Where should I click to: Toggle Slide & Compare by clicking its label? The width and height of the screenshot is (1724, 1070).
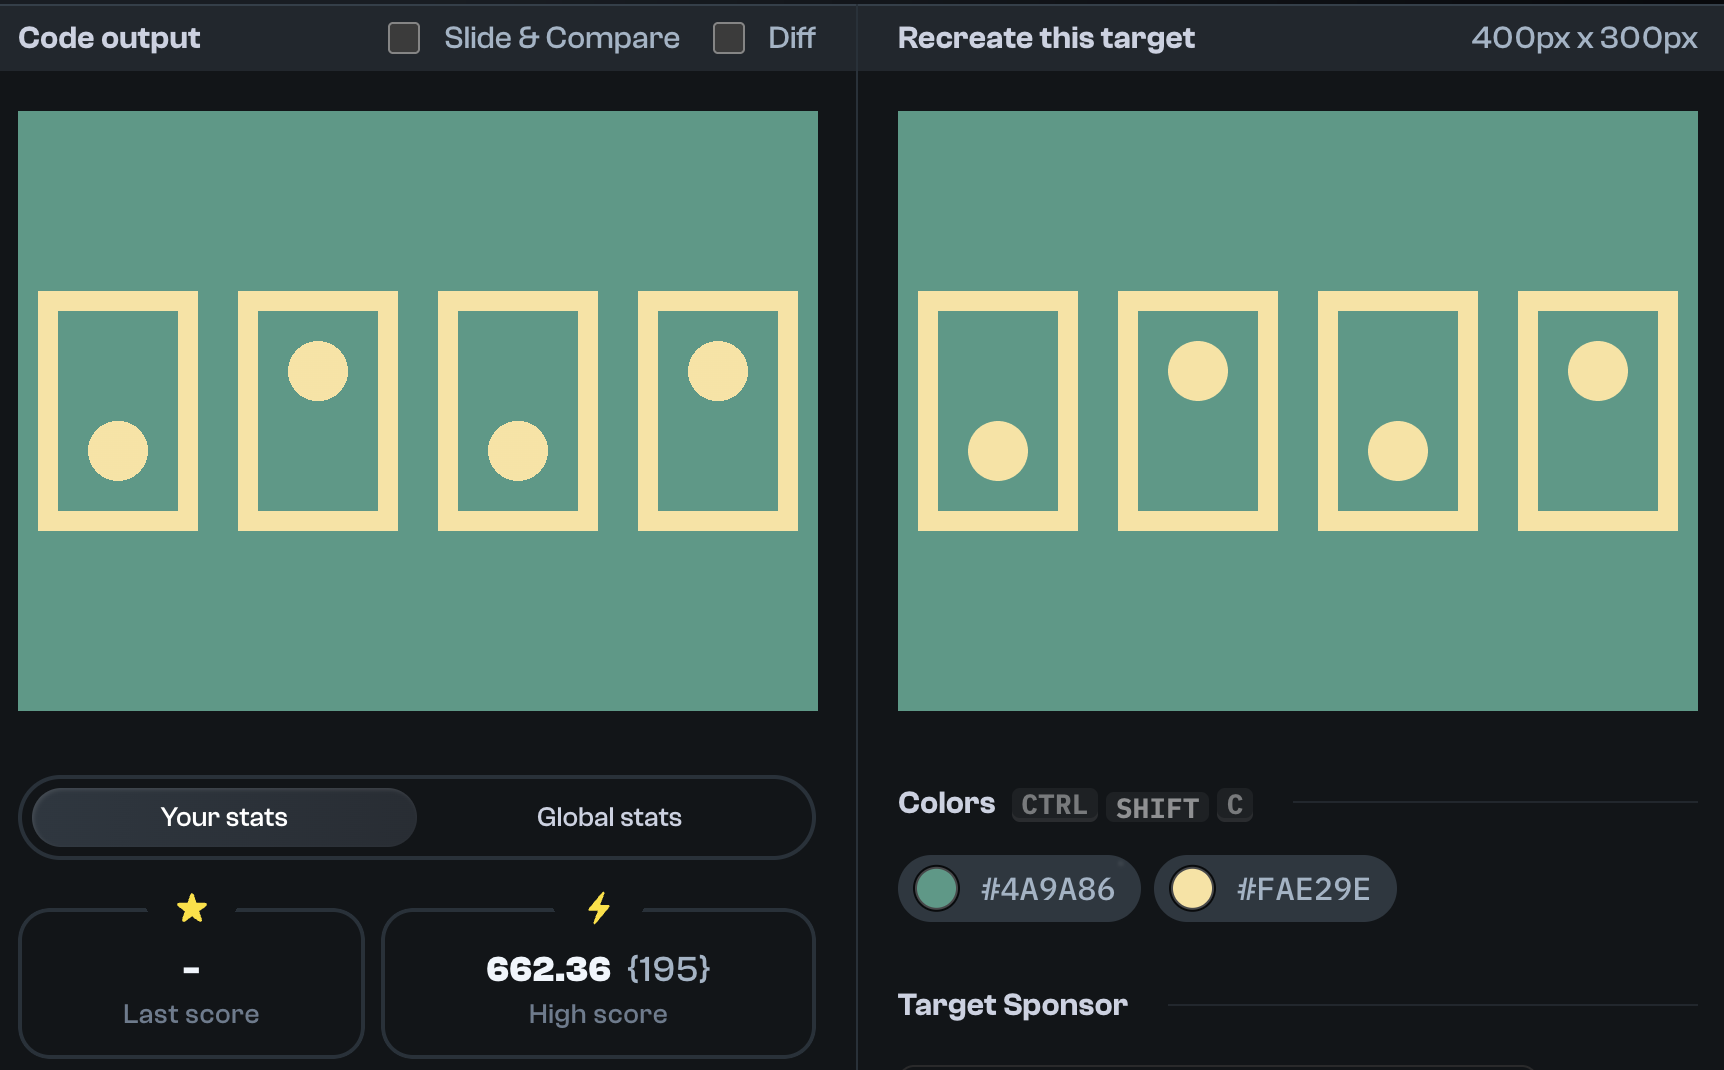pyautogui.click(x=561, y=38)
